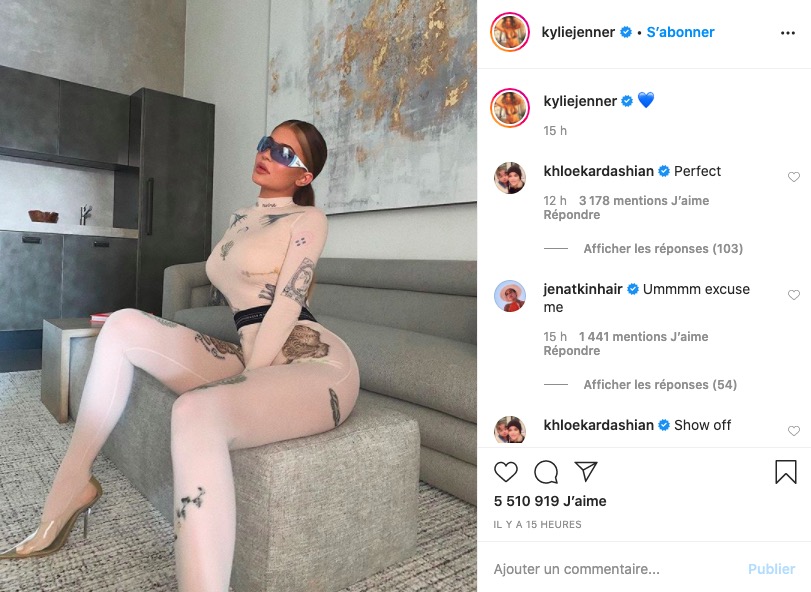Open jenatkinhair's profile picture
Image resolution: width=811 pixels, height=592 pixels.
(x=510, y=296)
